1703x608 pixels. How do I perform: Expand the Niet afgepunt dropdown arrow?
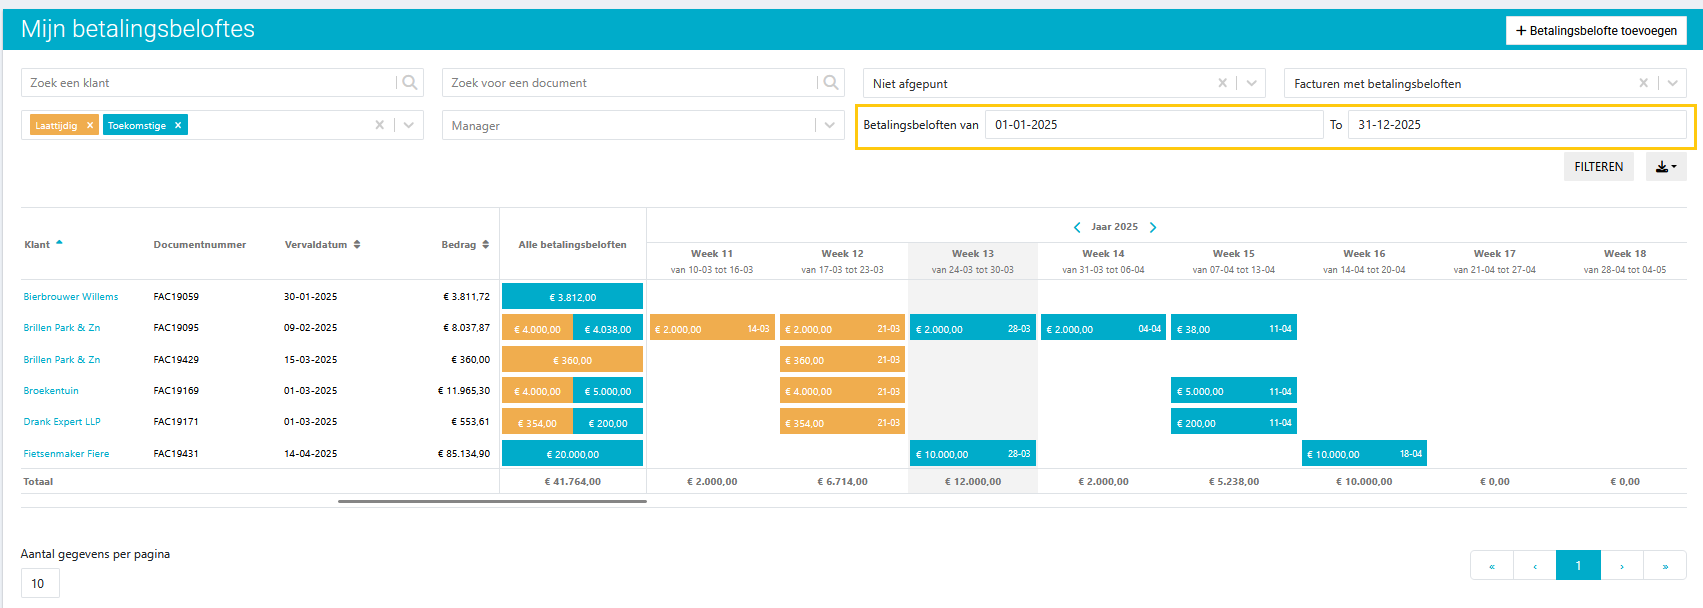pyautogui.click(x=1251, y=83)
